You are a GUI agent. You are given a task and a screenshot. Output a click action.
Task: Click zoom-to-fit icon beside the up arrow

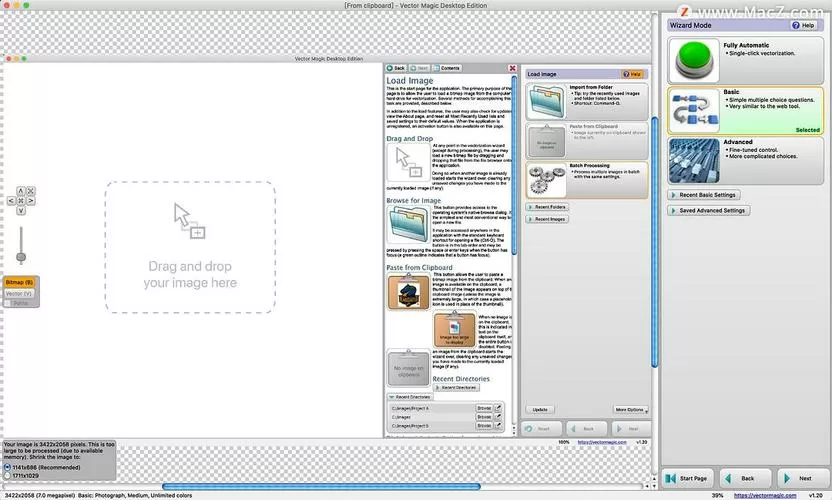pyautogui.click(x=31, y=191)
